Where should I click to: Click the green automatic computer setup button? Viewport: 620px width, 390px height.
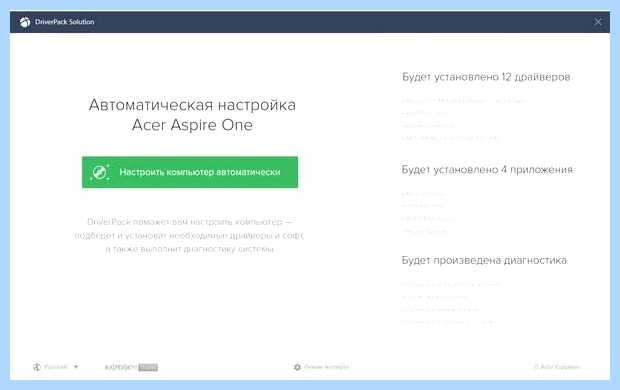coord(190,172)
